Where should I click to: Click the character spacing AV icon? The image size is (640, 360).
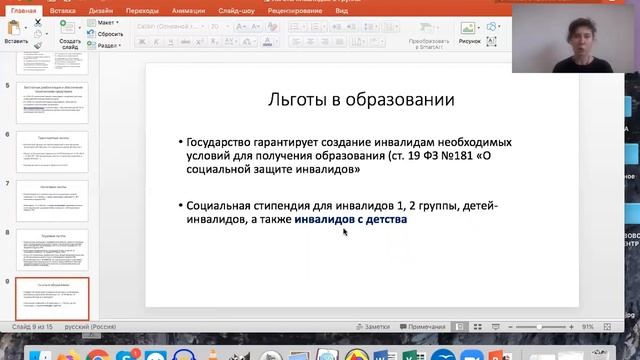229,42
